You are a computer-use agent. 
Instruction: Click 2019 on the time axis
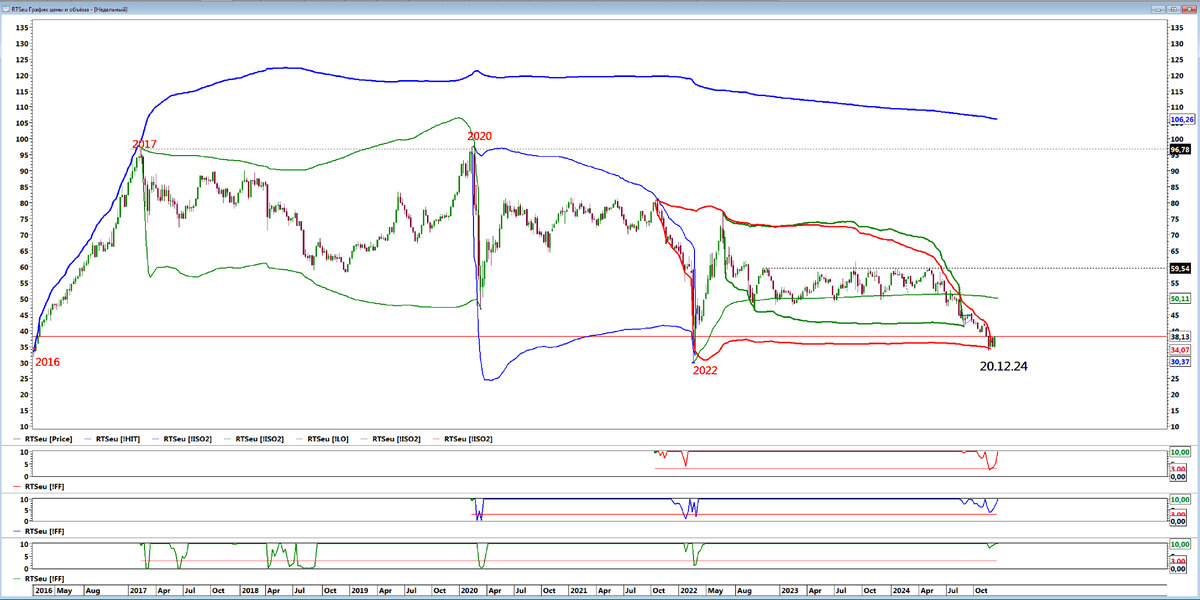point(359,591)
